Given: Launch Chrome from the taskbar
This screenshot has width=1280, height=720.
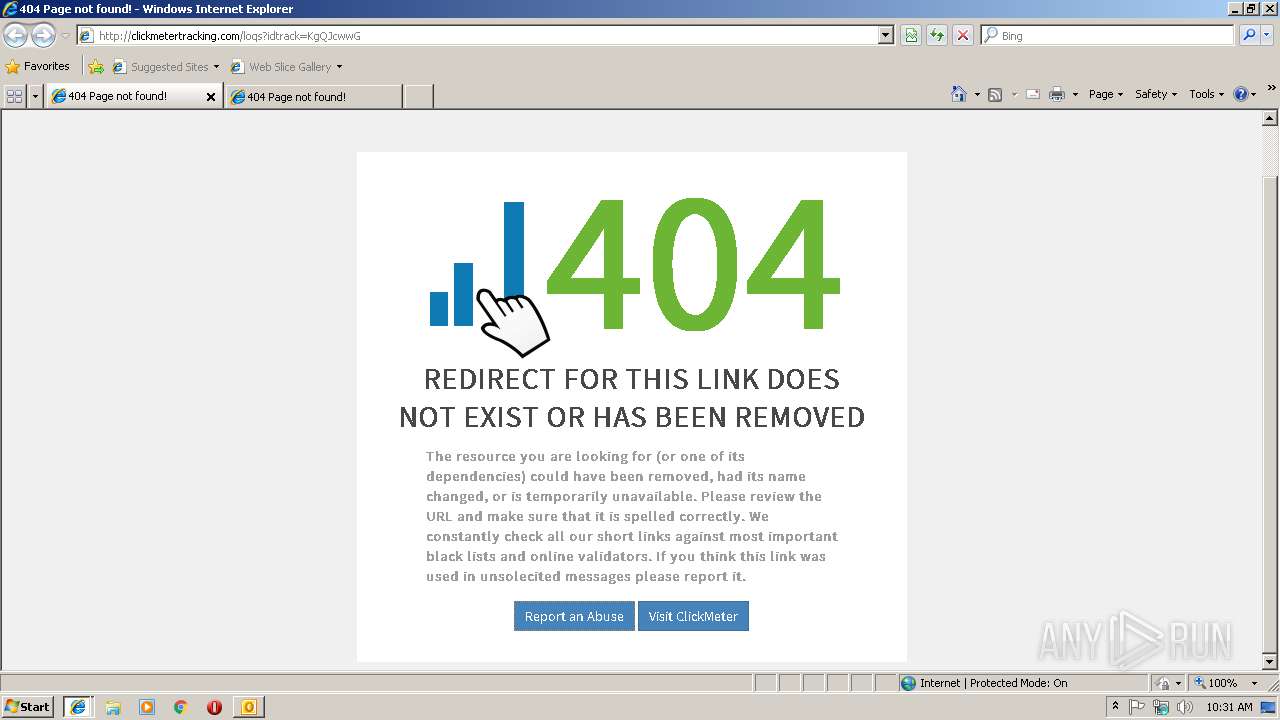Looking at the screenshot, I should (x=181, y=707).
